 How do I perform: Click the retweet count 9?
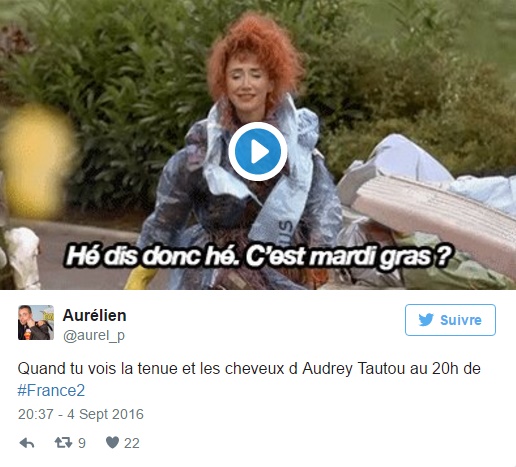coord(82,443)
